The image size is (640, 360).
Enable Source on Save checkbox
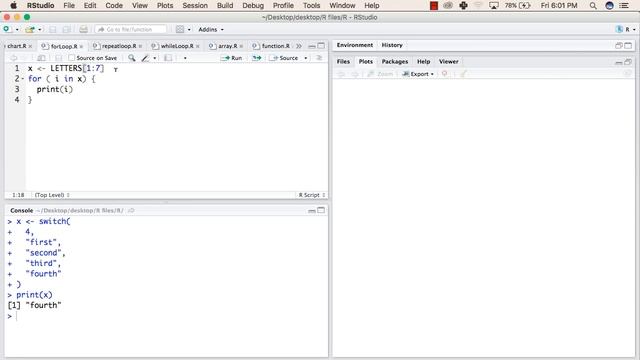(72, 58)
